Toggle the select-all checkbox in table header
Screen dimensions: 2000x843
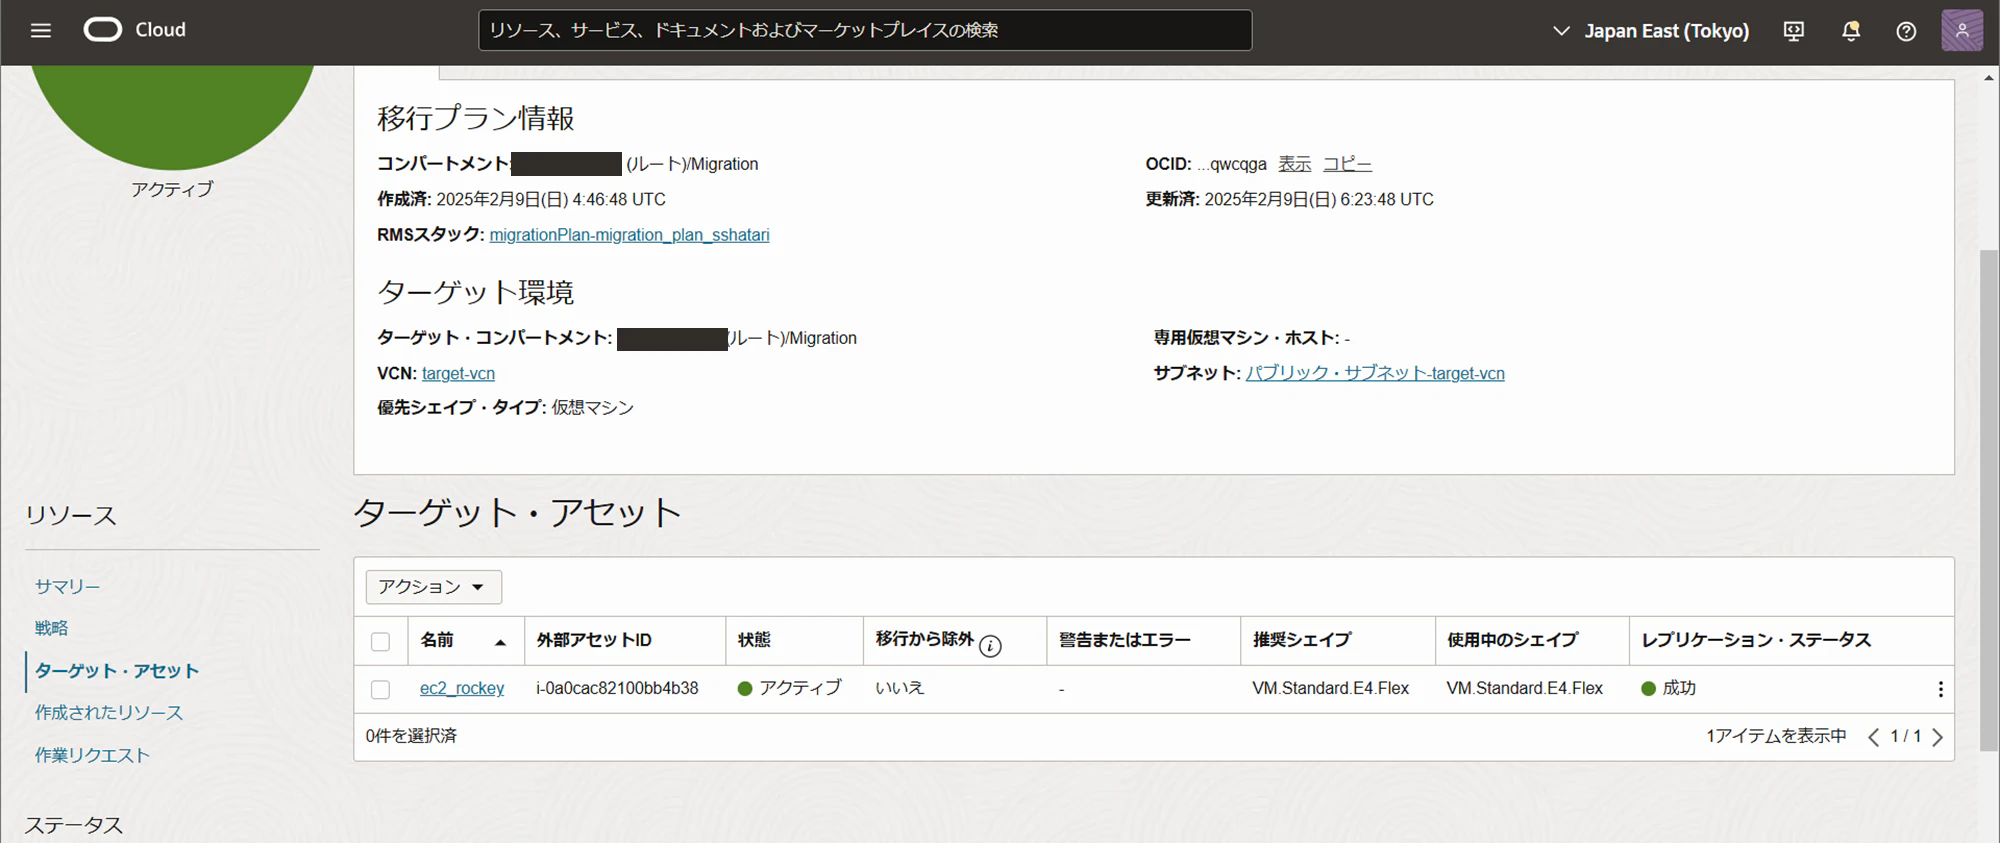coord(380,642)
